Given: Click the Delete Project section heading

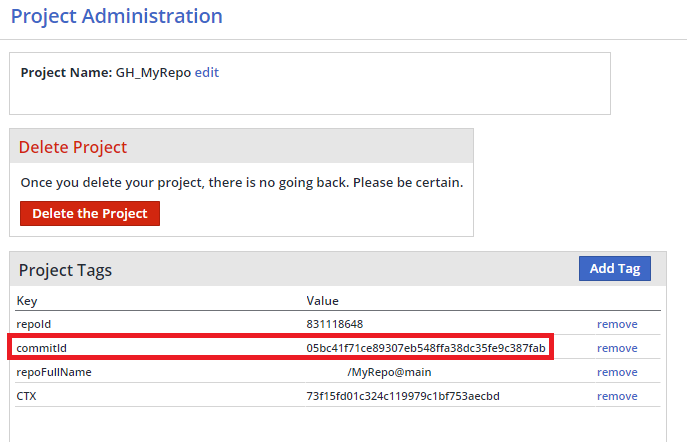Looking at the screenshot, I should coord(73,147).
